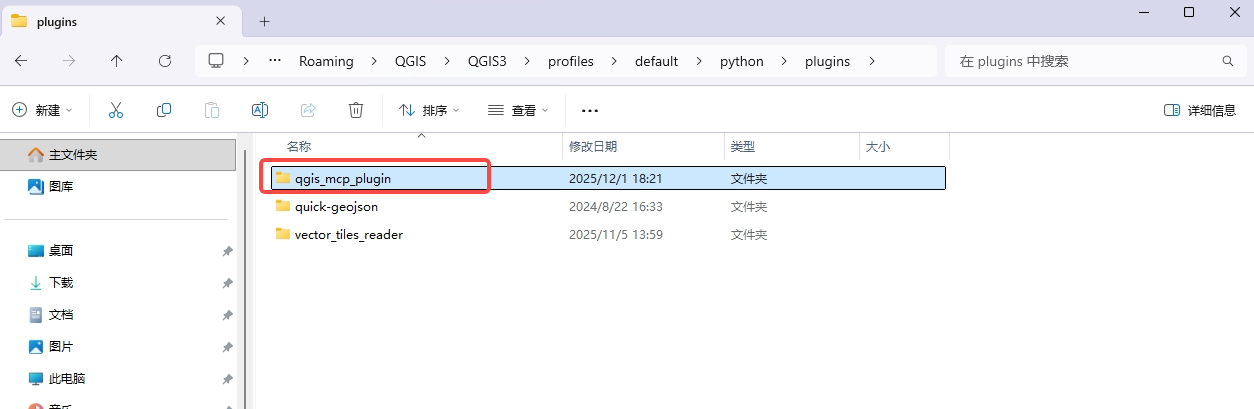Click the Copy icon in toolbar

pyautogui.click(x=164, y=110)
